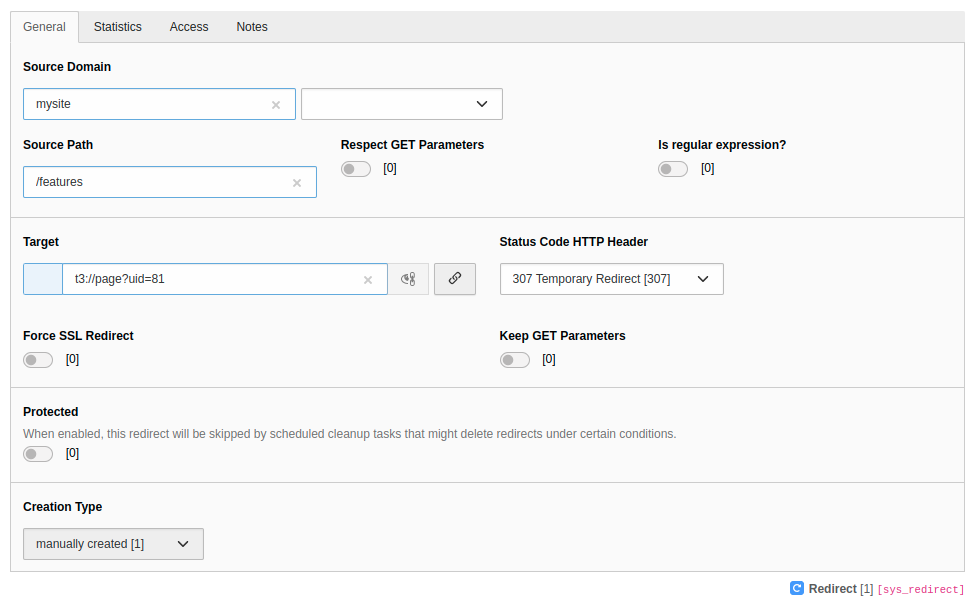
Task: Toggle the Is regular expression switch
Action: pyautogui.click(x=673, y=169)
